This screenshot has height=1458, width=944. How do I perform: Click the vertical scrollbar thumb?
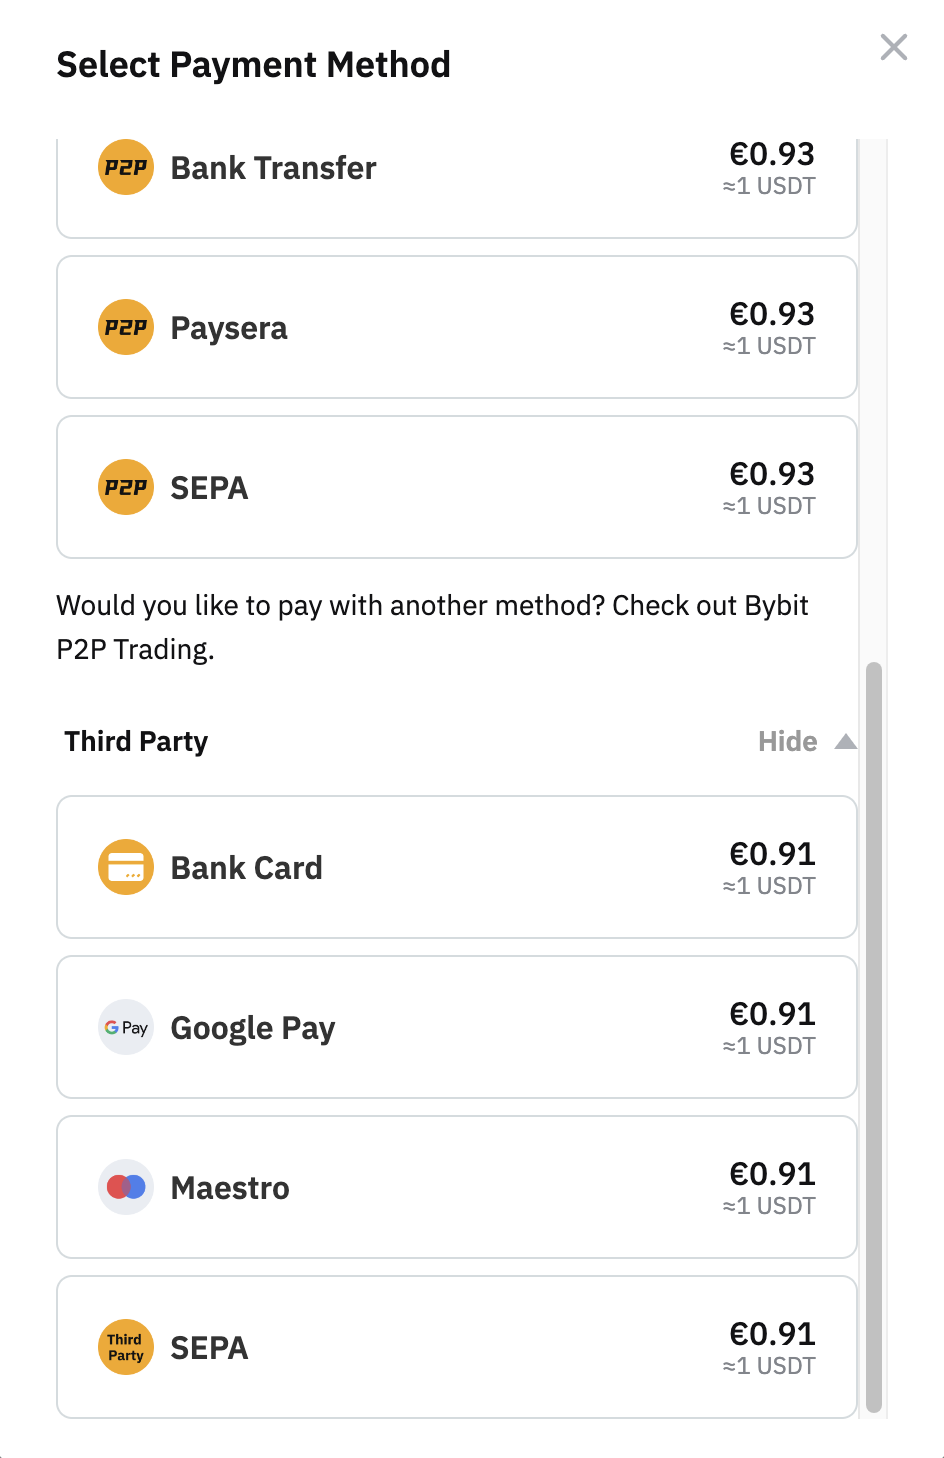tap(874, 1037)
